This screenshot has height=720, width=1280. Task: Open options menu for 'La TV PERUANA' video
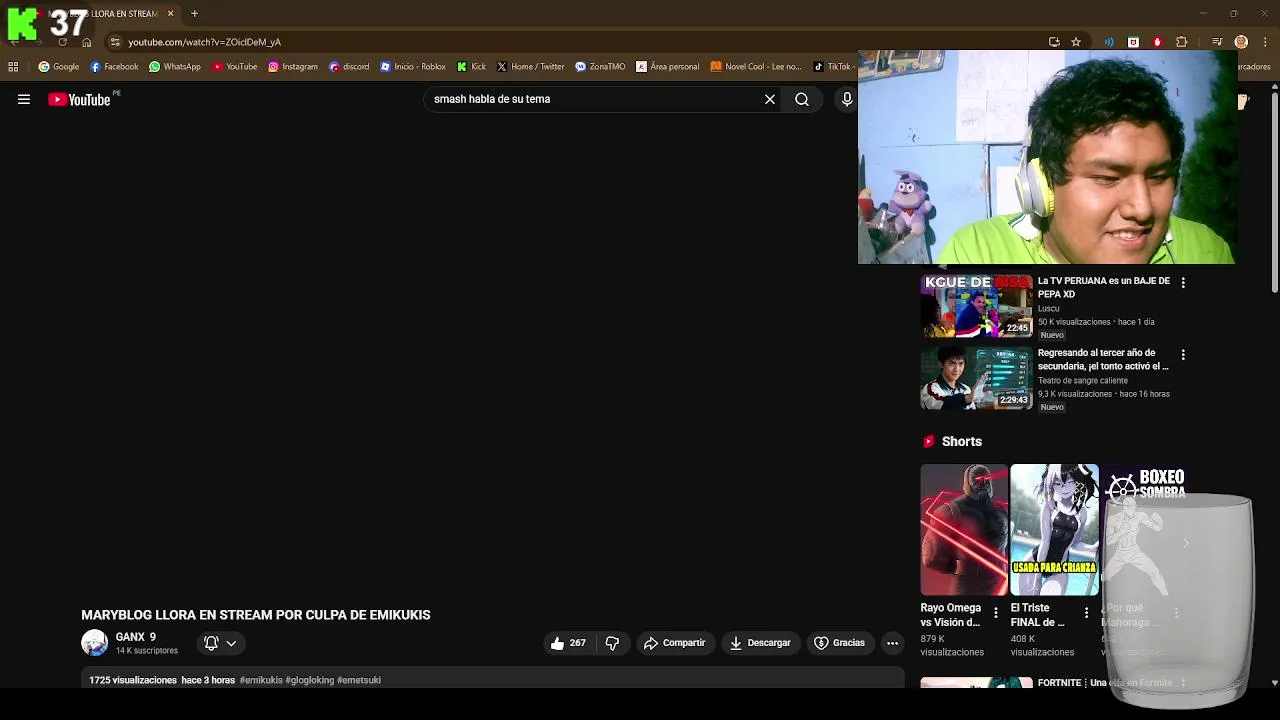1183,283
